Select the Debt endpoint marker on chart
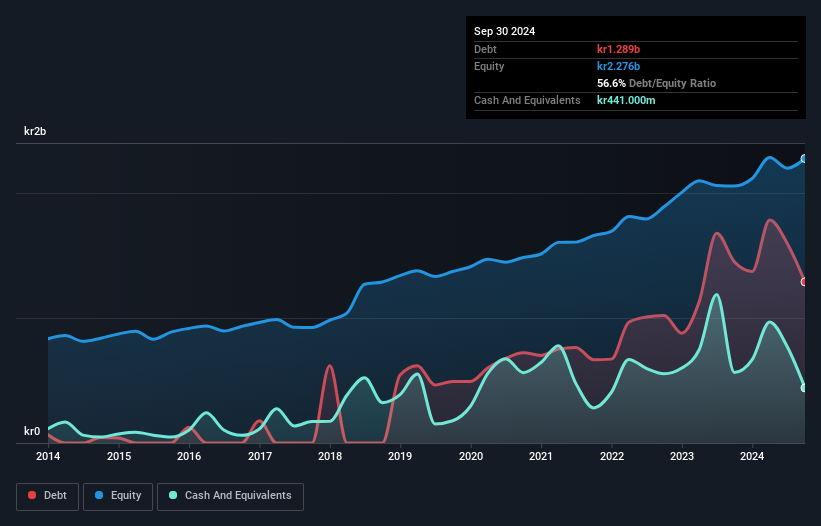The image size is (821, 526). (804, 282)
